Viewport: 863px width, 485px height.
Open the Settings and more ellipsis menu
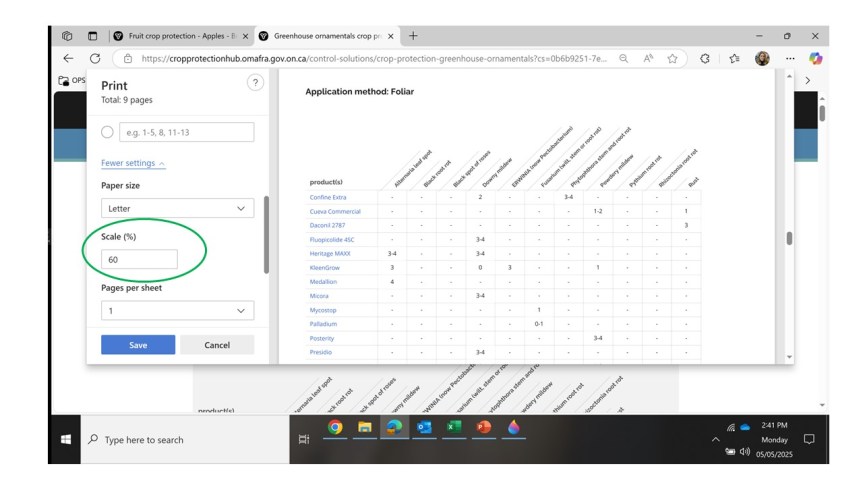790,58
